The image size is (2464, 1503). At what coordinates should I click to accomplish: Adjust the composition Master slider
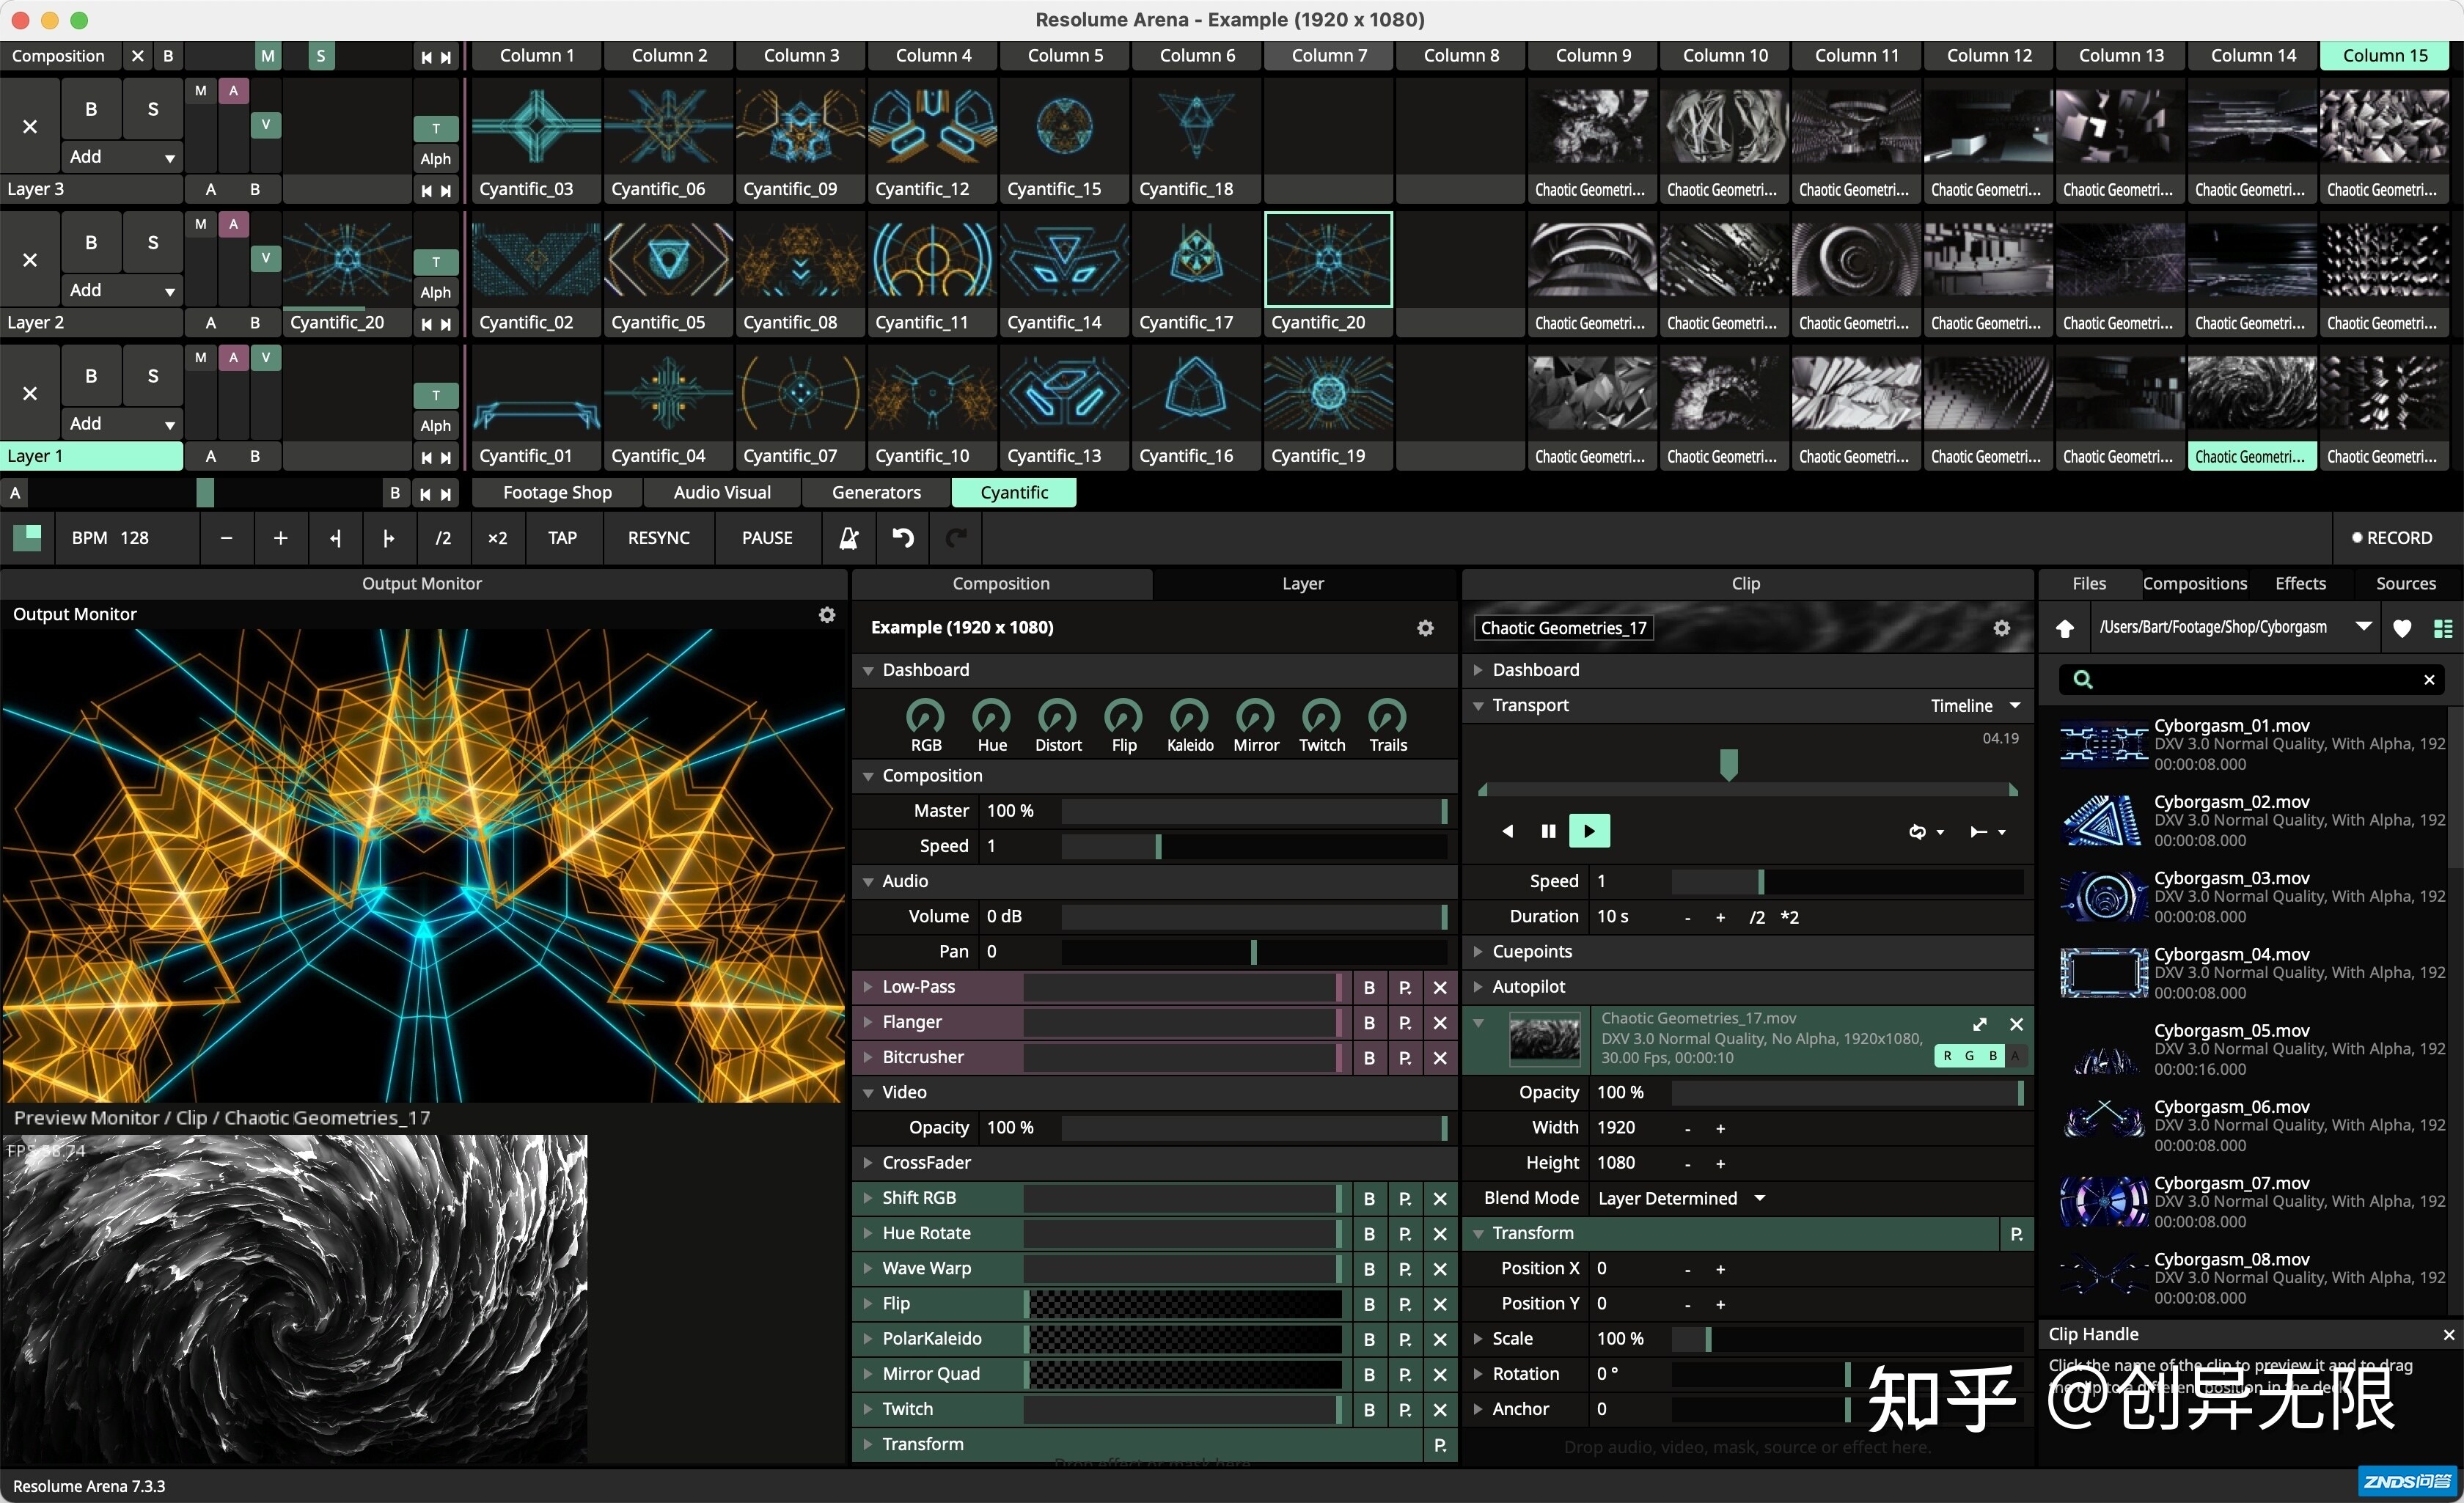pyautogui.click(x=1254, y=811)
